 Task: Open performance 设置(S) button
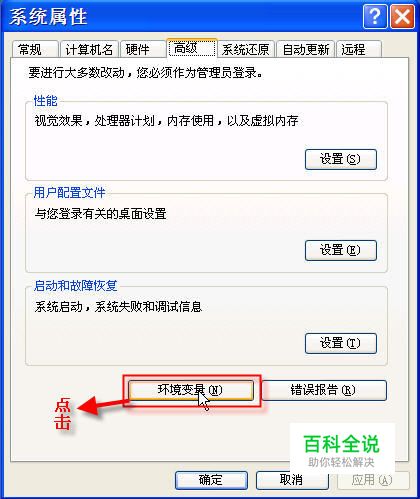coord(341,159)
